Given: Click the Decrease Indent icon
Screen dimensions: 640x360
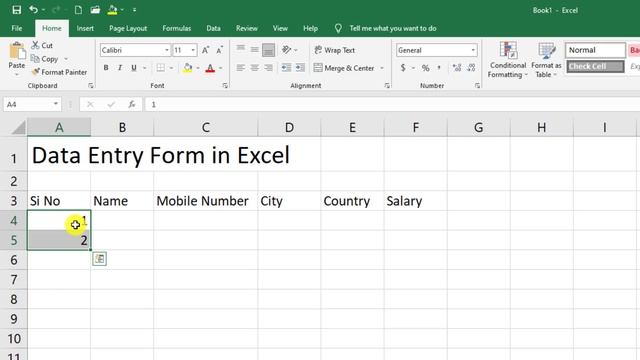Looking at the screenshot, I should (287, 68).
